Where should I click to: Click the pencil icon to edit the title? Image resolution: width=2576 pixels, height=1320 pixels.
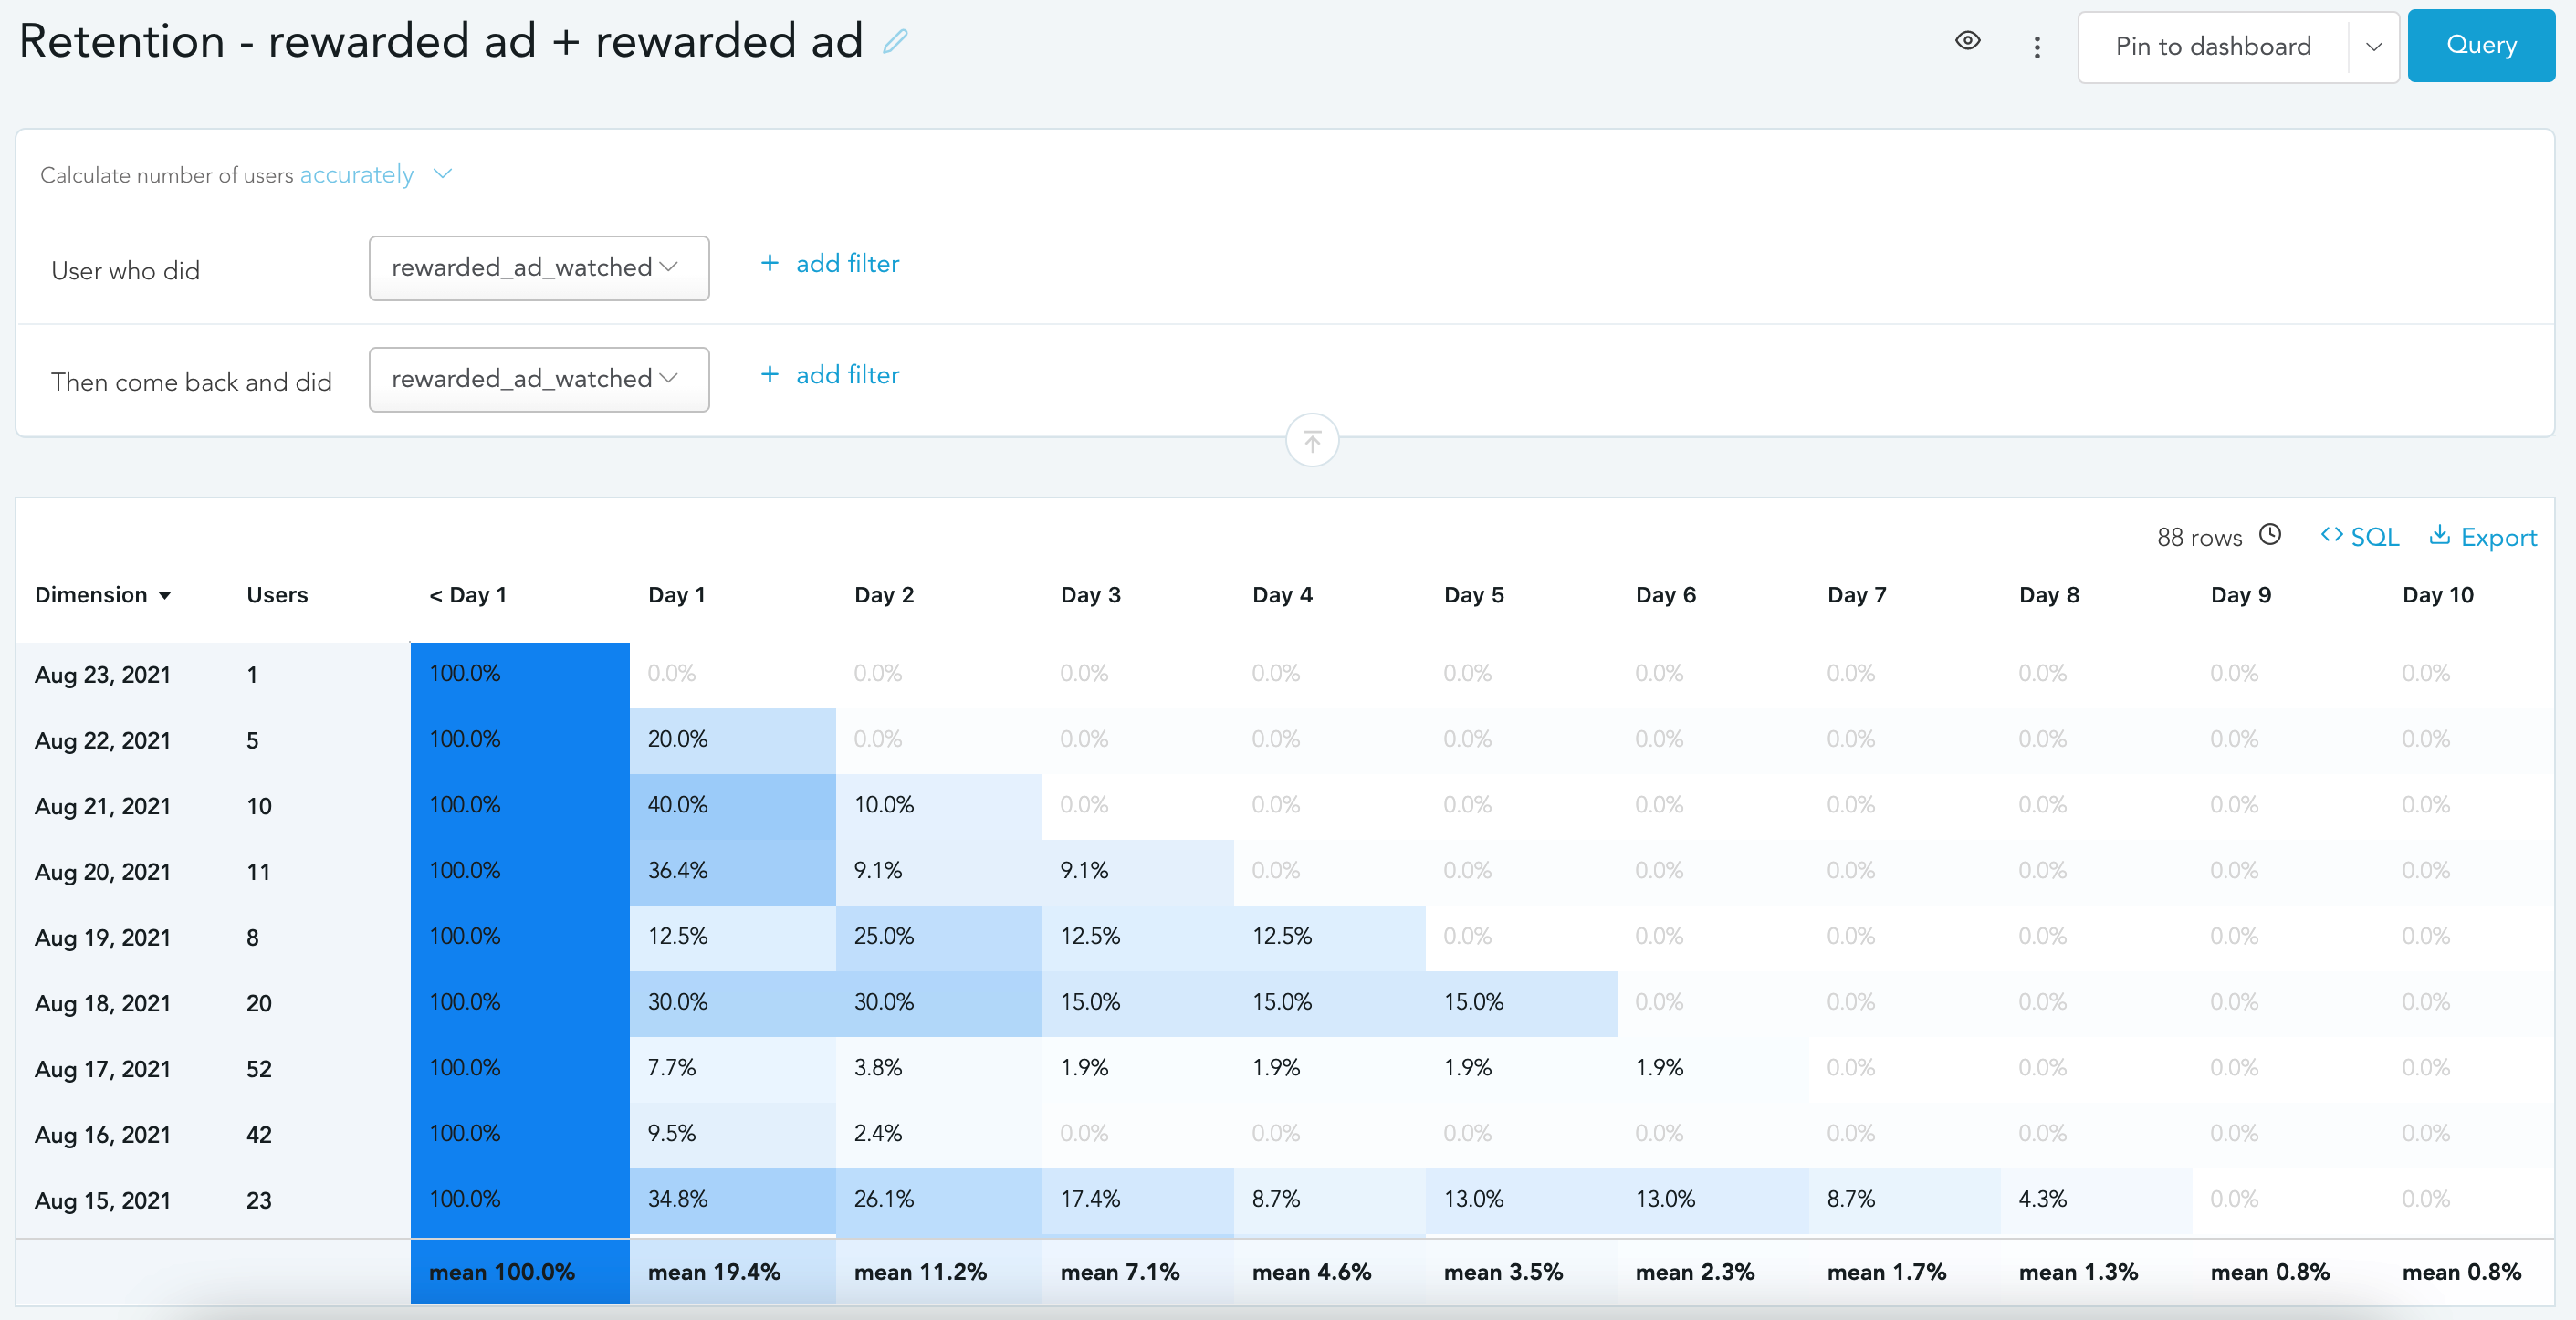coord(895,41)
